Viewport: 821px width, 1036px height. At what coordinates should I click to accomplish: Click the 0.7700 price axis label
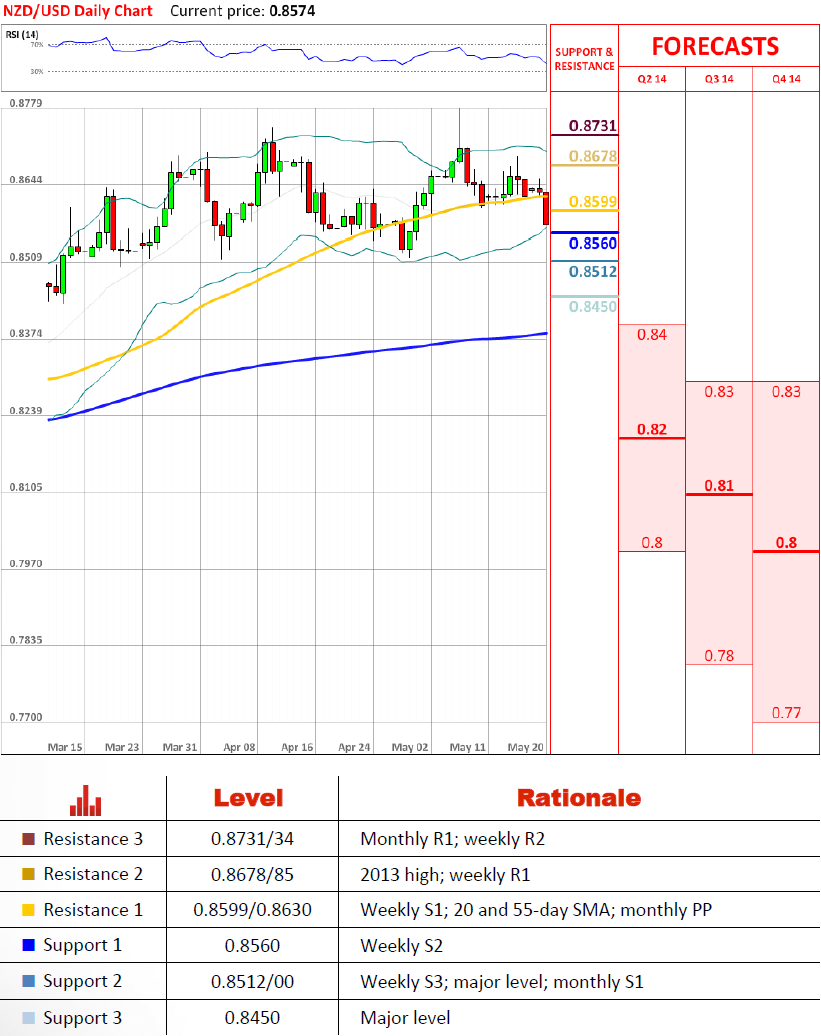point(26,717)
